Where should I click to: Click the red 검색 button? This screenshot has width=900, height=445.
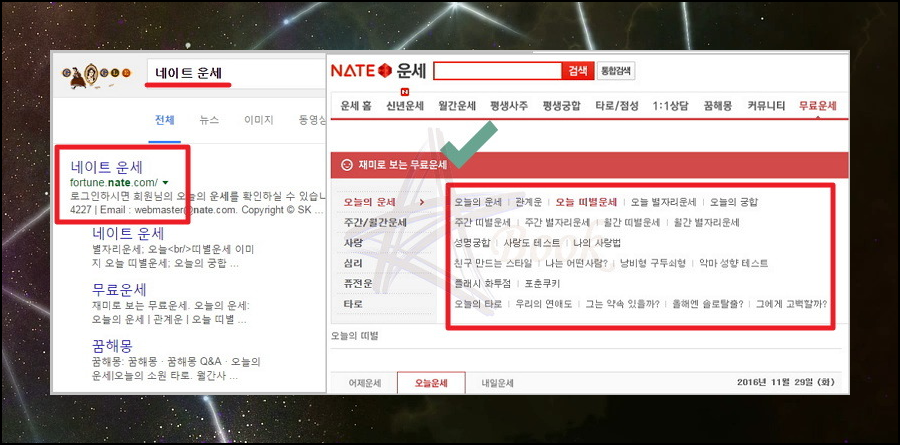(x=577, y=71)
